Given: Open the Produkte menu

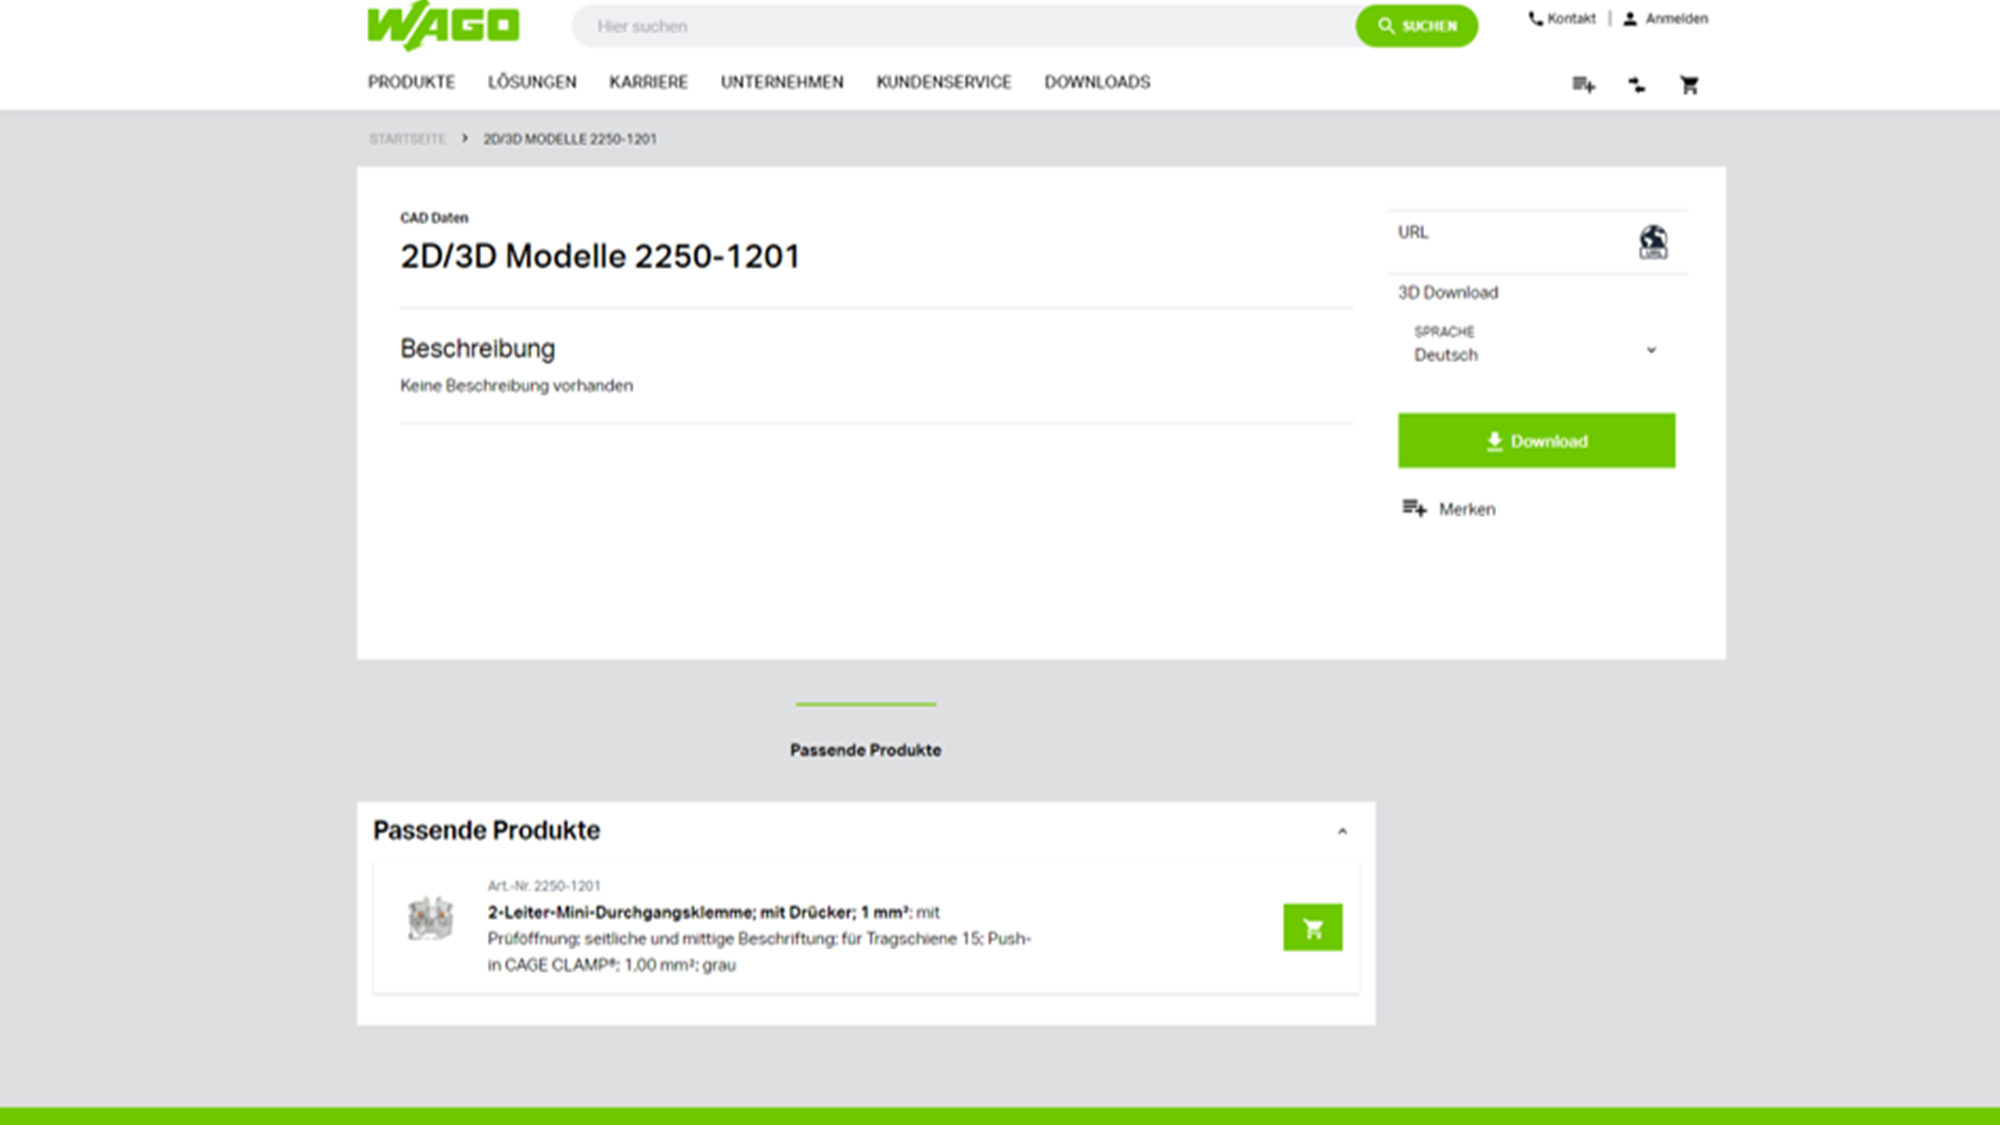Looking at the screenshot, I should coord(411,82).
